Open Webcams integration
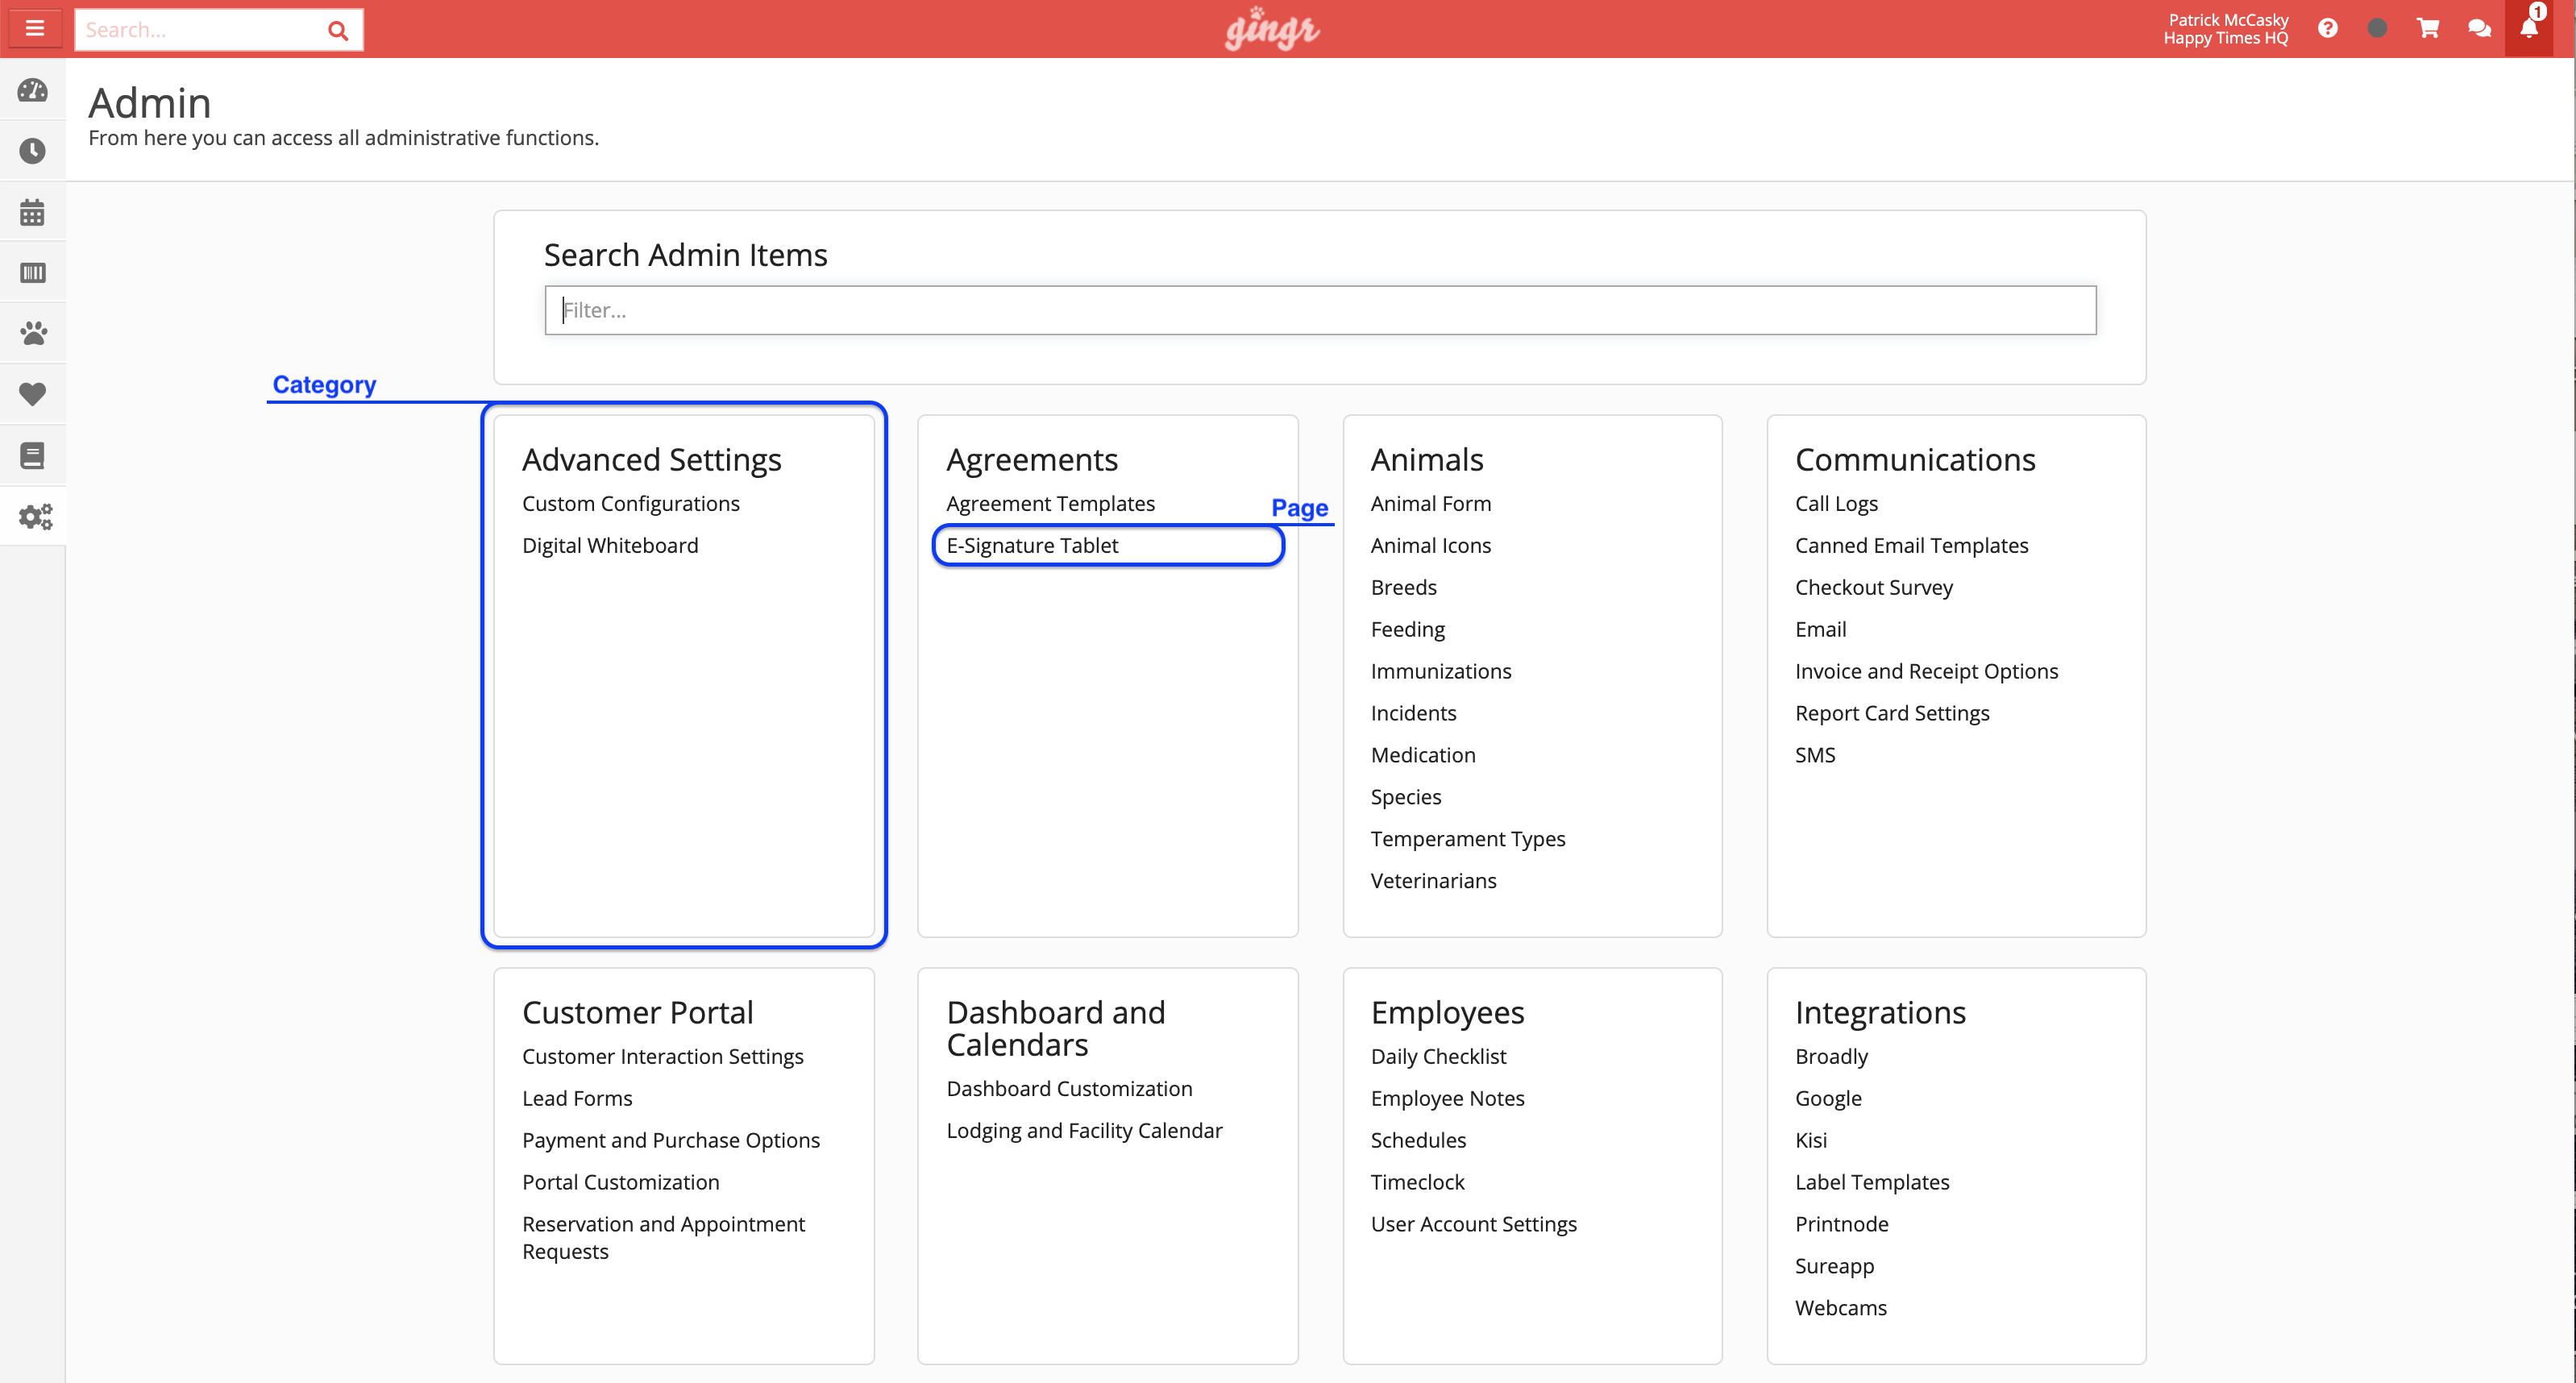Screen dimensions: 2576x1383 click(x=1841, y=1309)
